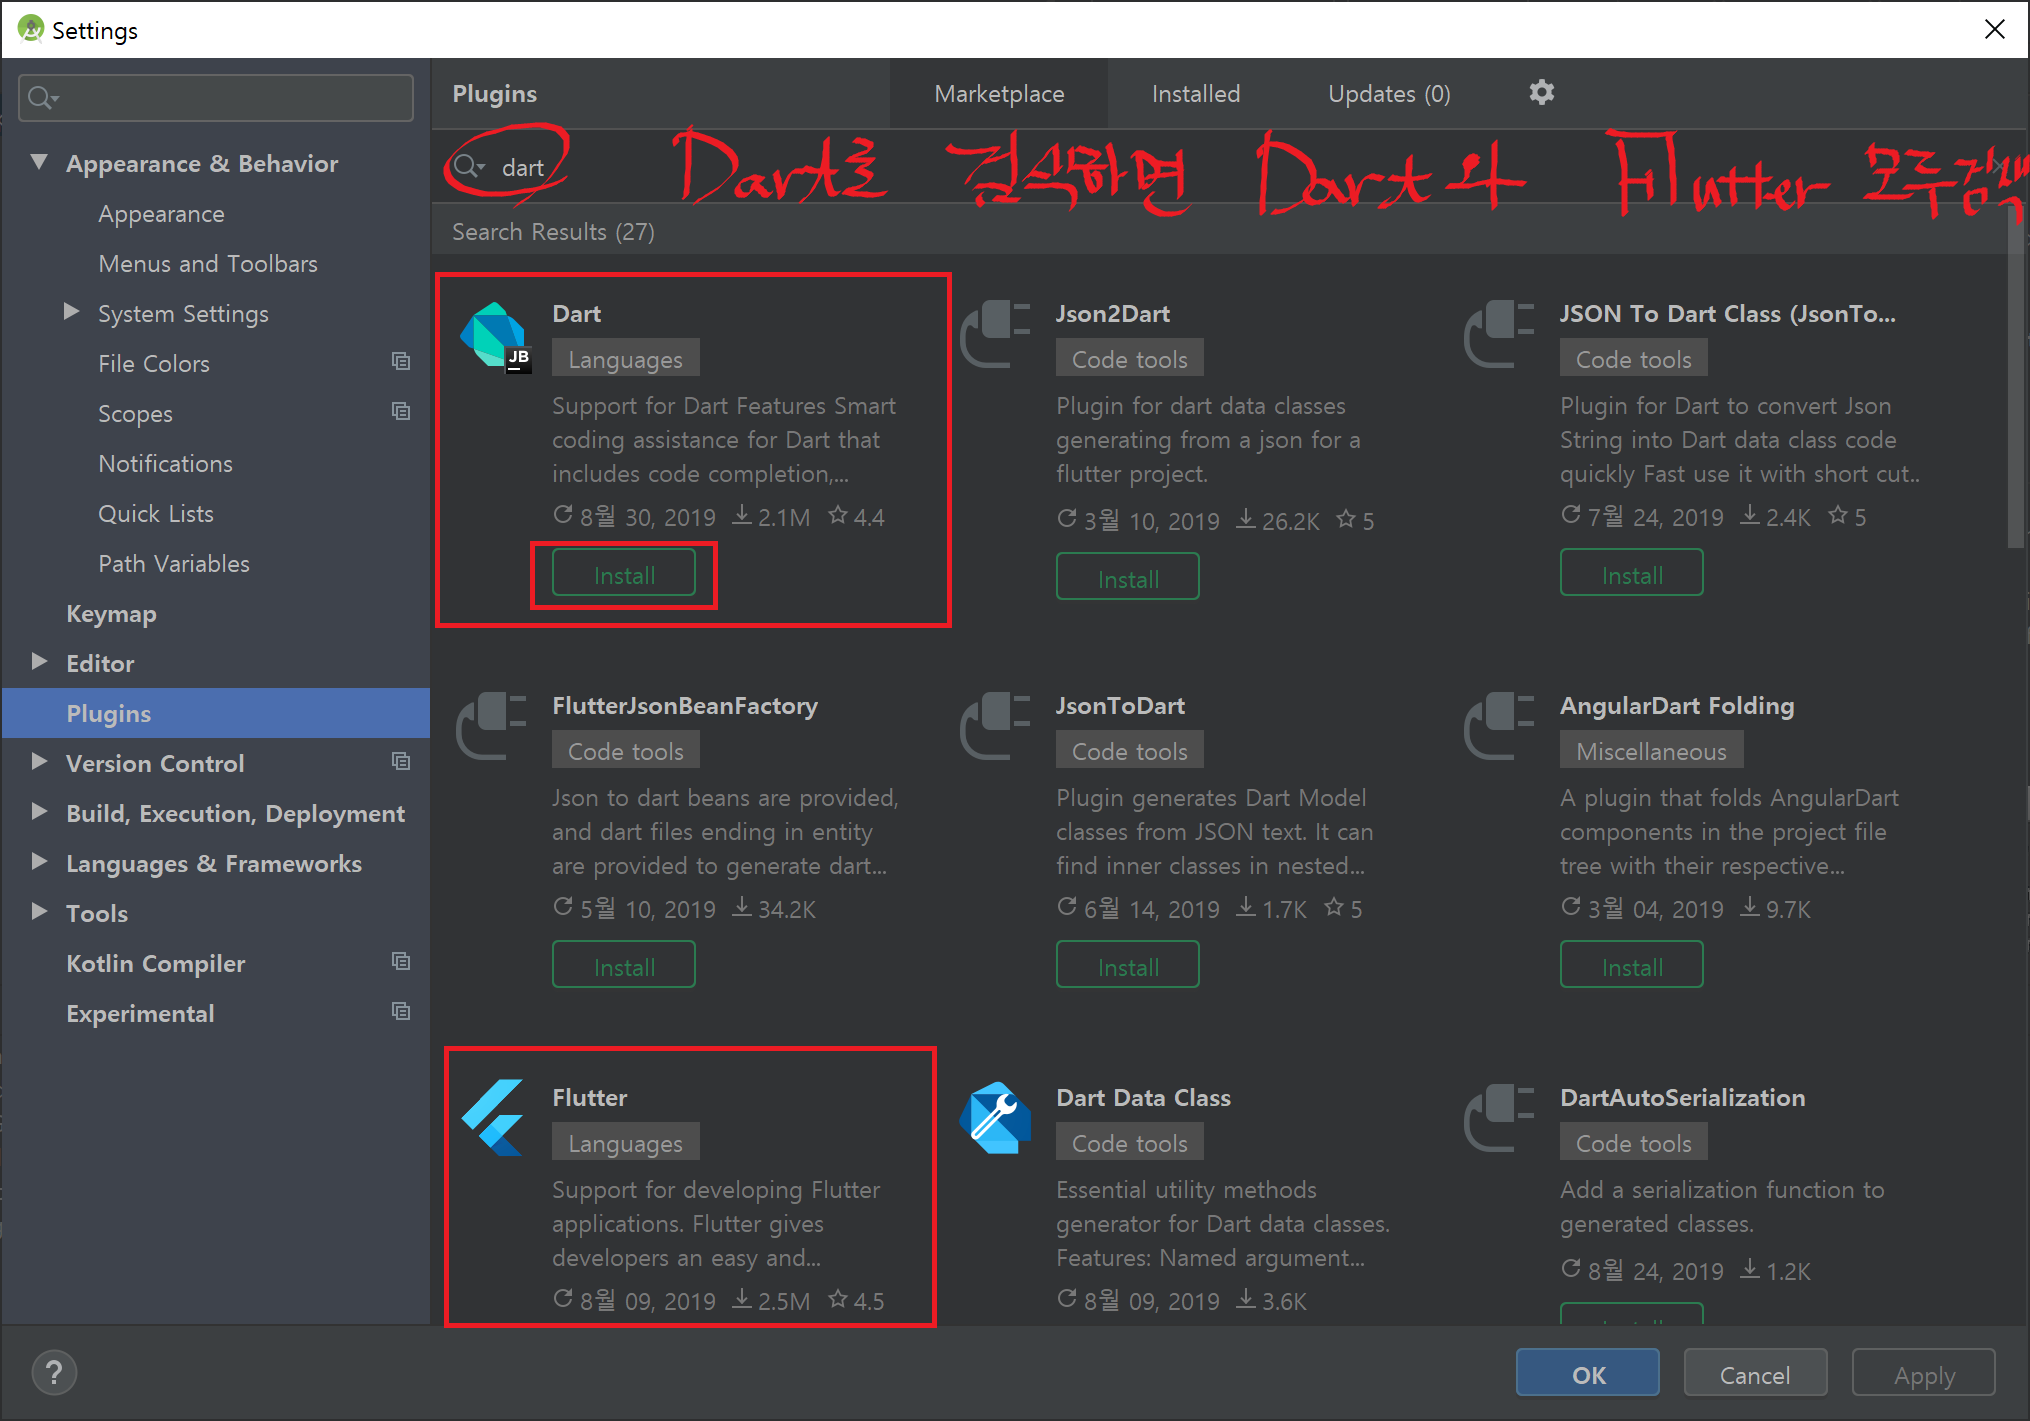This screenshot has height=1421, width=2030.
Task: Expand the Version Control settings node
Action: (x=39, y=762)
